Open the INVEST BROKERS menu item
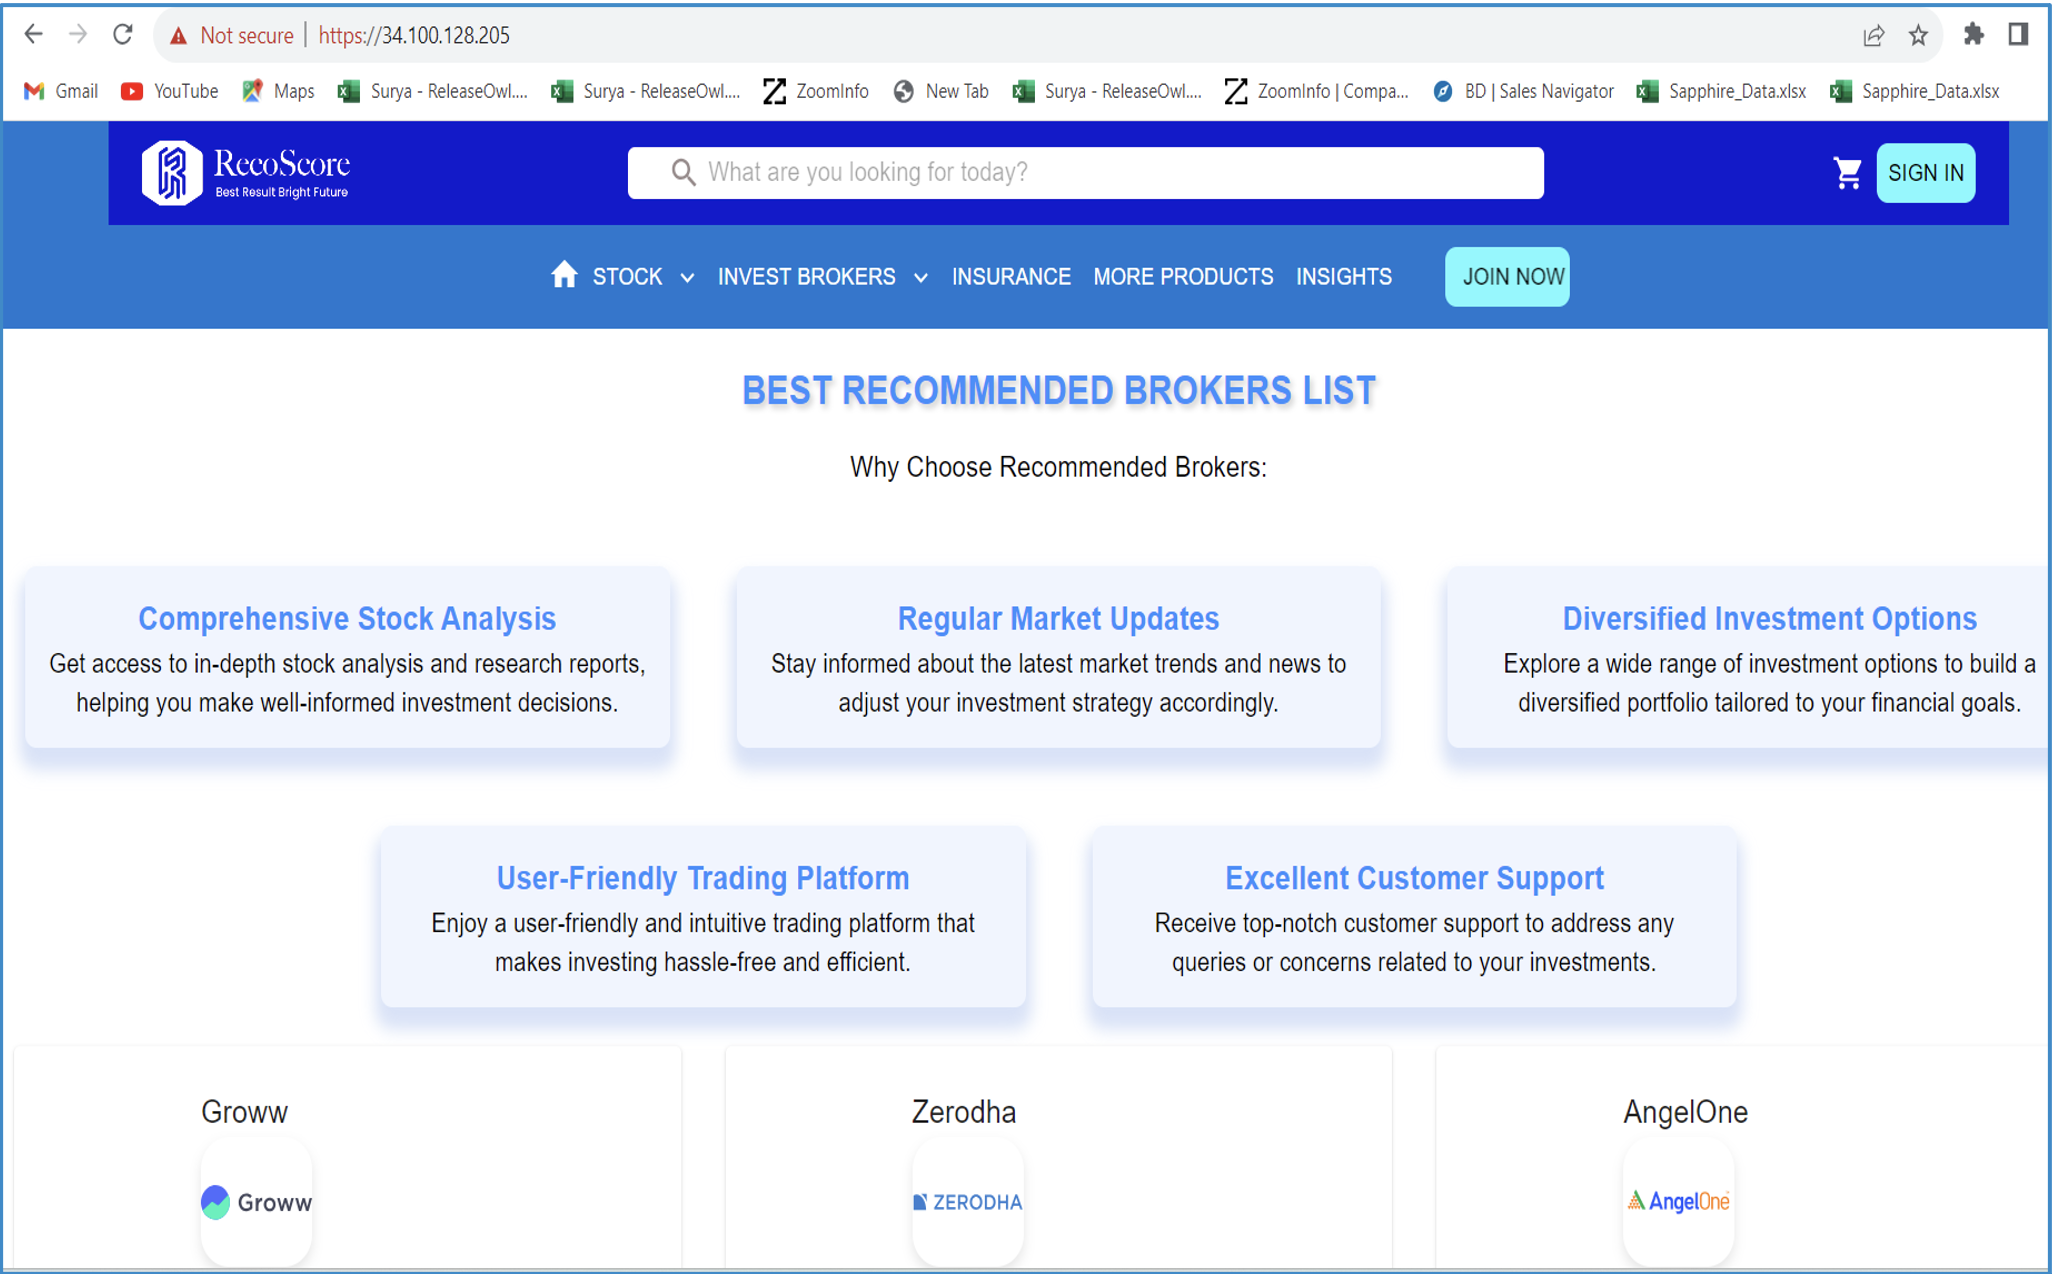The image size is (2052, 1274). (x=806, y=277)
